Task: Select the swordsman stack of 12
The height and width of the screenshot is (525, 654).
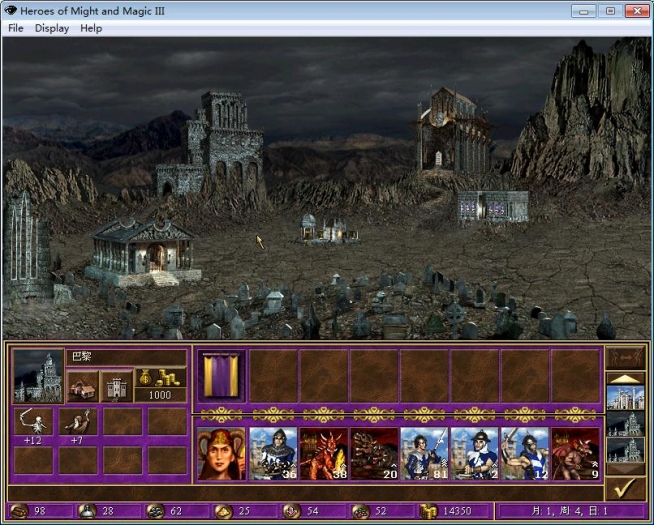Action: 525,454
